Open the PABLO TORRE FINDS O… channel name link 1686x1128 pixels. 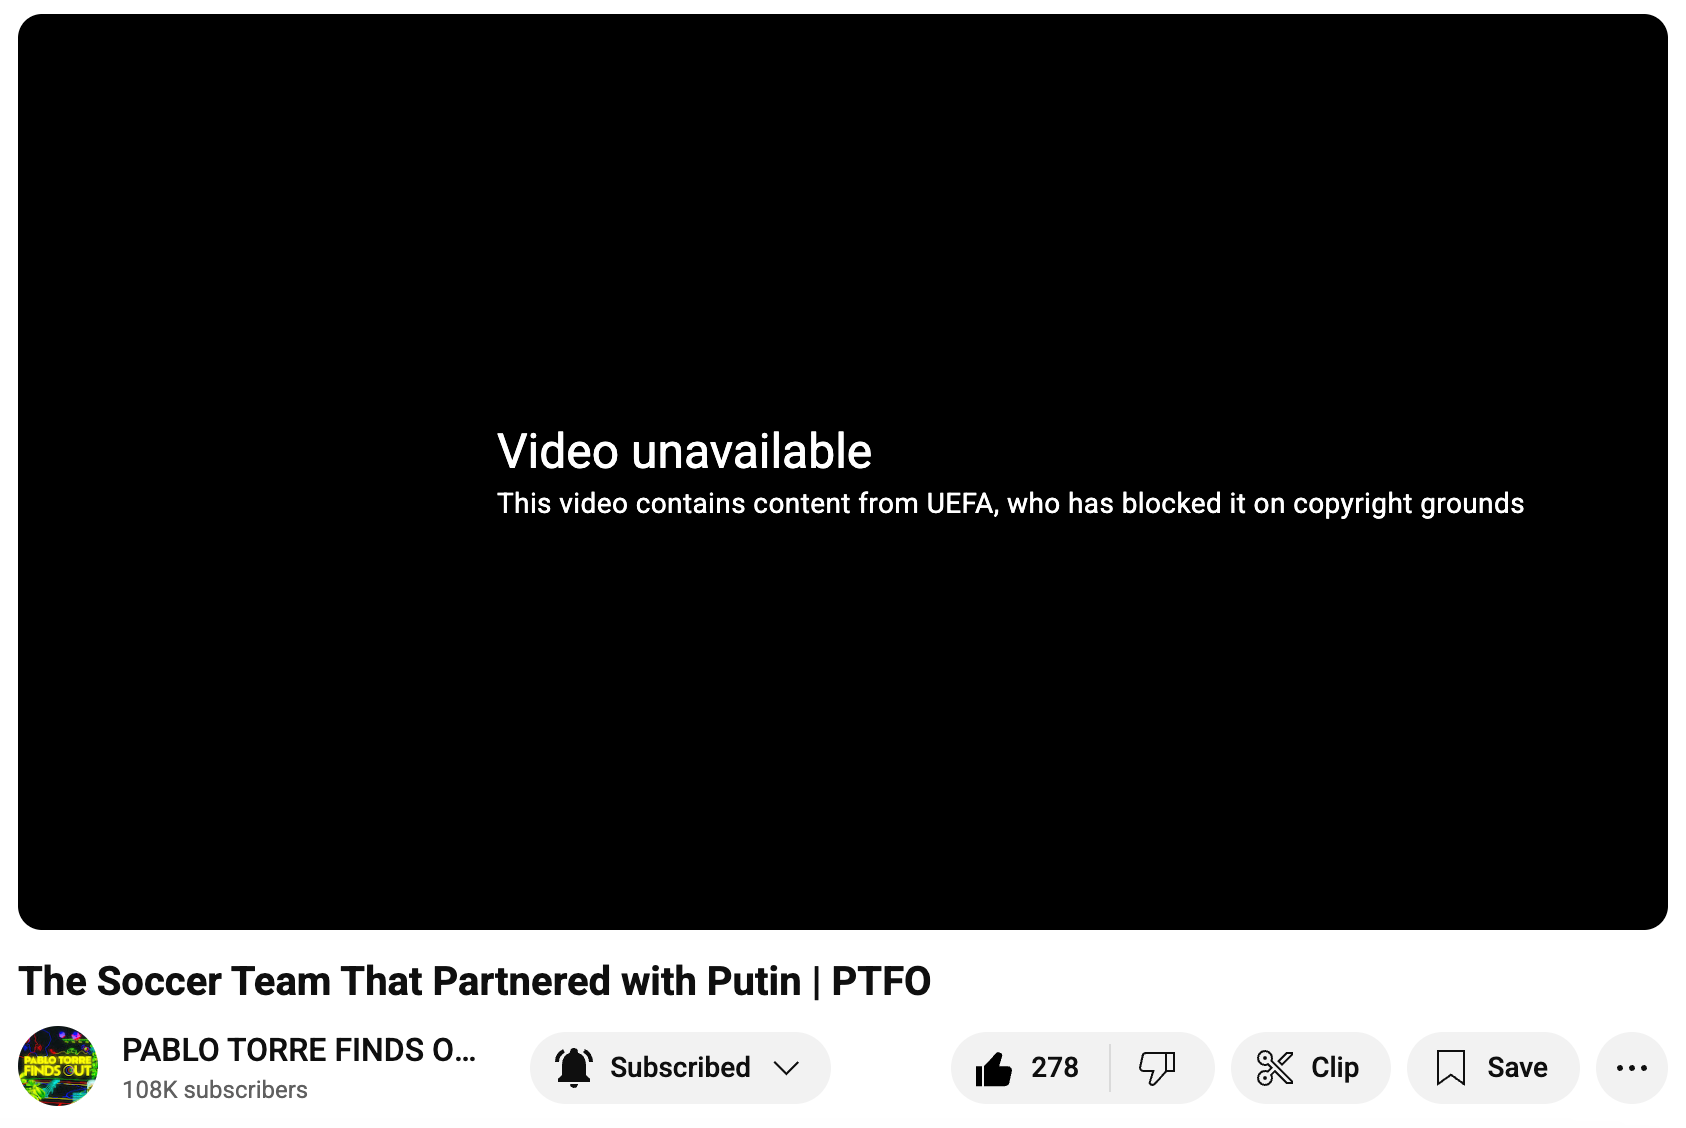[x=299, y=1050]
